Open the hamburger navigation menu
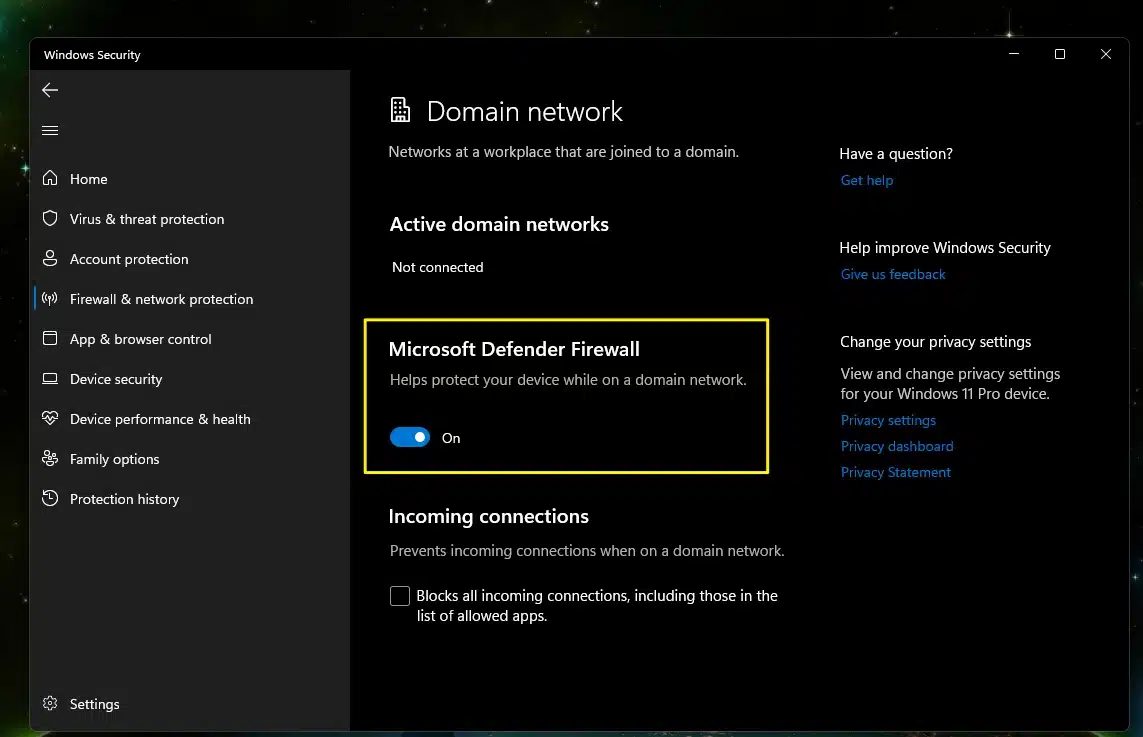Viewport: 1143px width, 737px height. [50, 130]
